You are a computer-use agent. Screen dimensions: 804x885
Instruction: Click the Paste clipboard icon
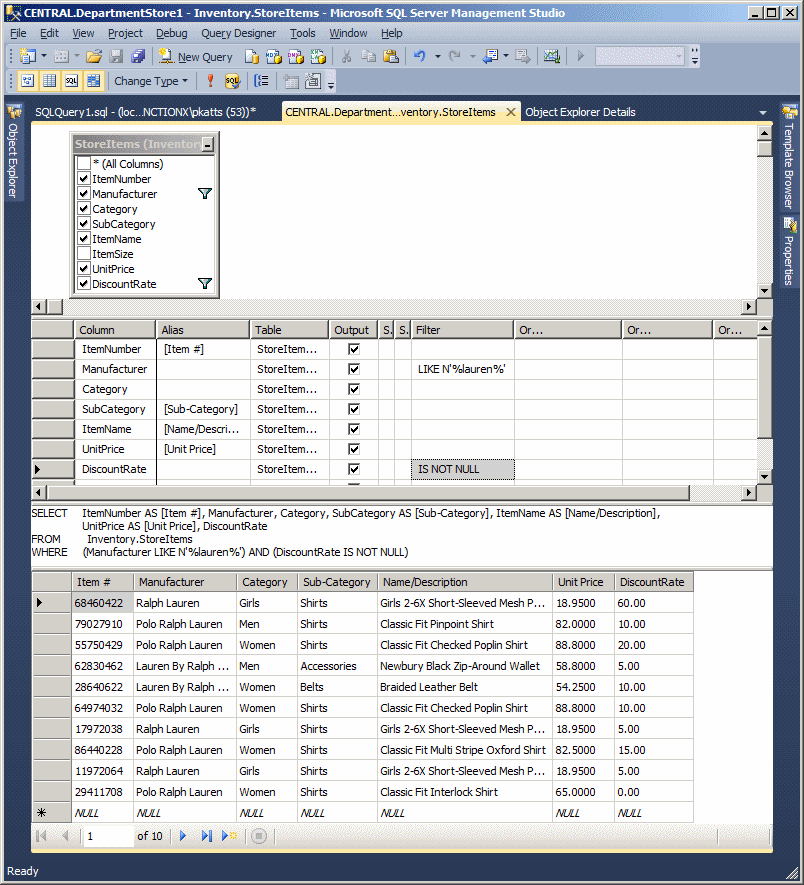(391, 56)
